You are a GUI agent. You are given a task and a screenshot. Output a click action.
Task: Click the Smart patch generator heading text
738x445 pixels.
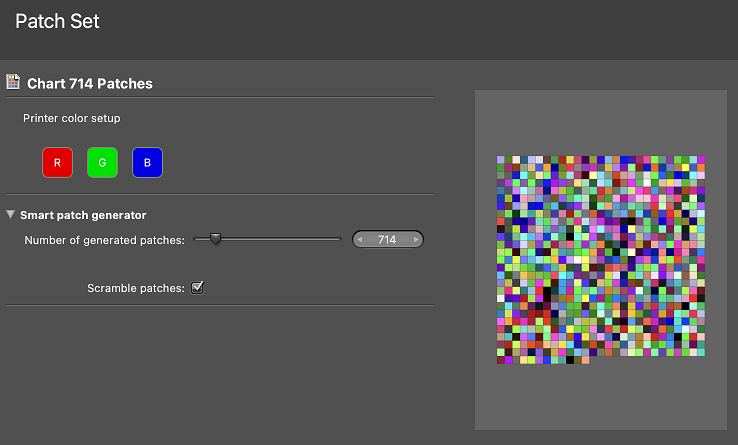[x=83, y=215]
